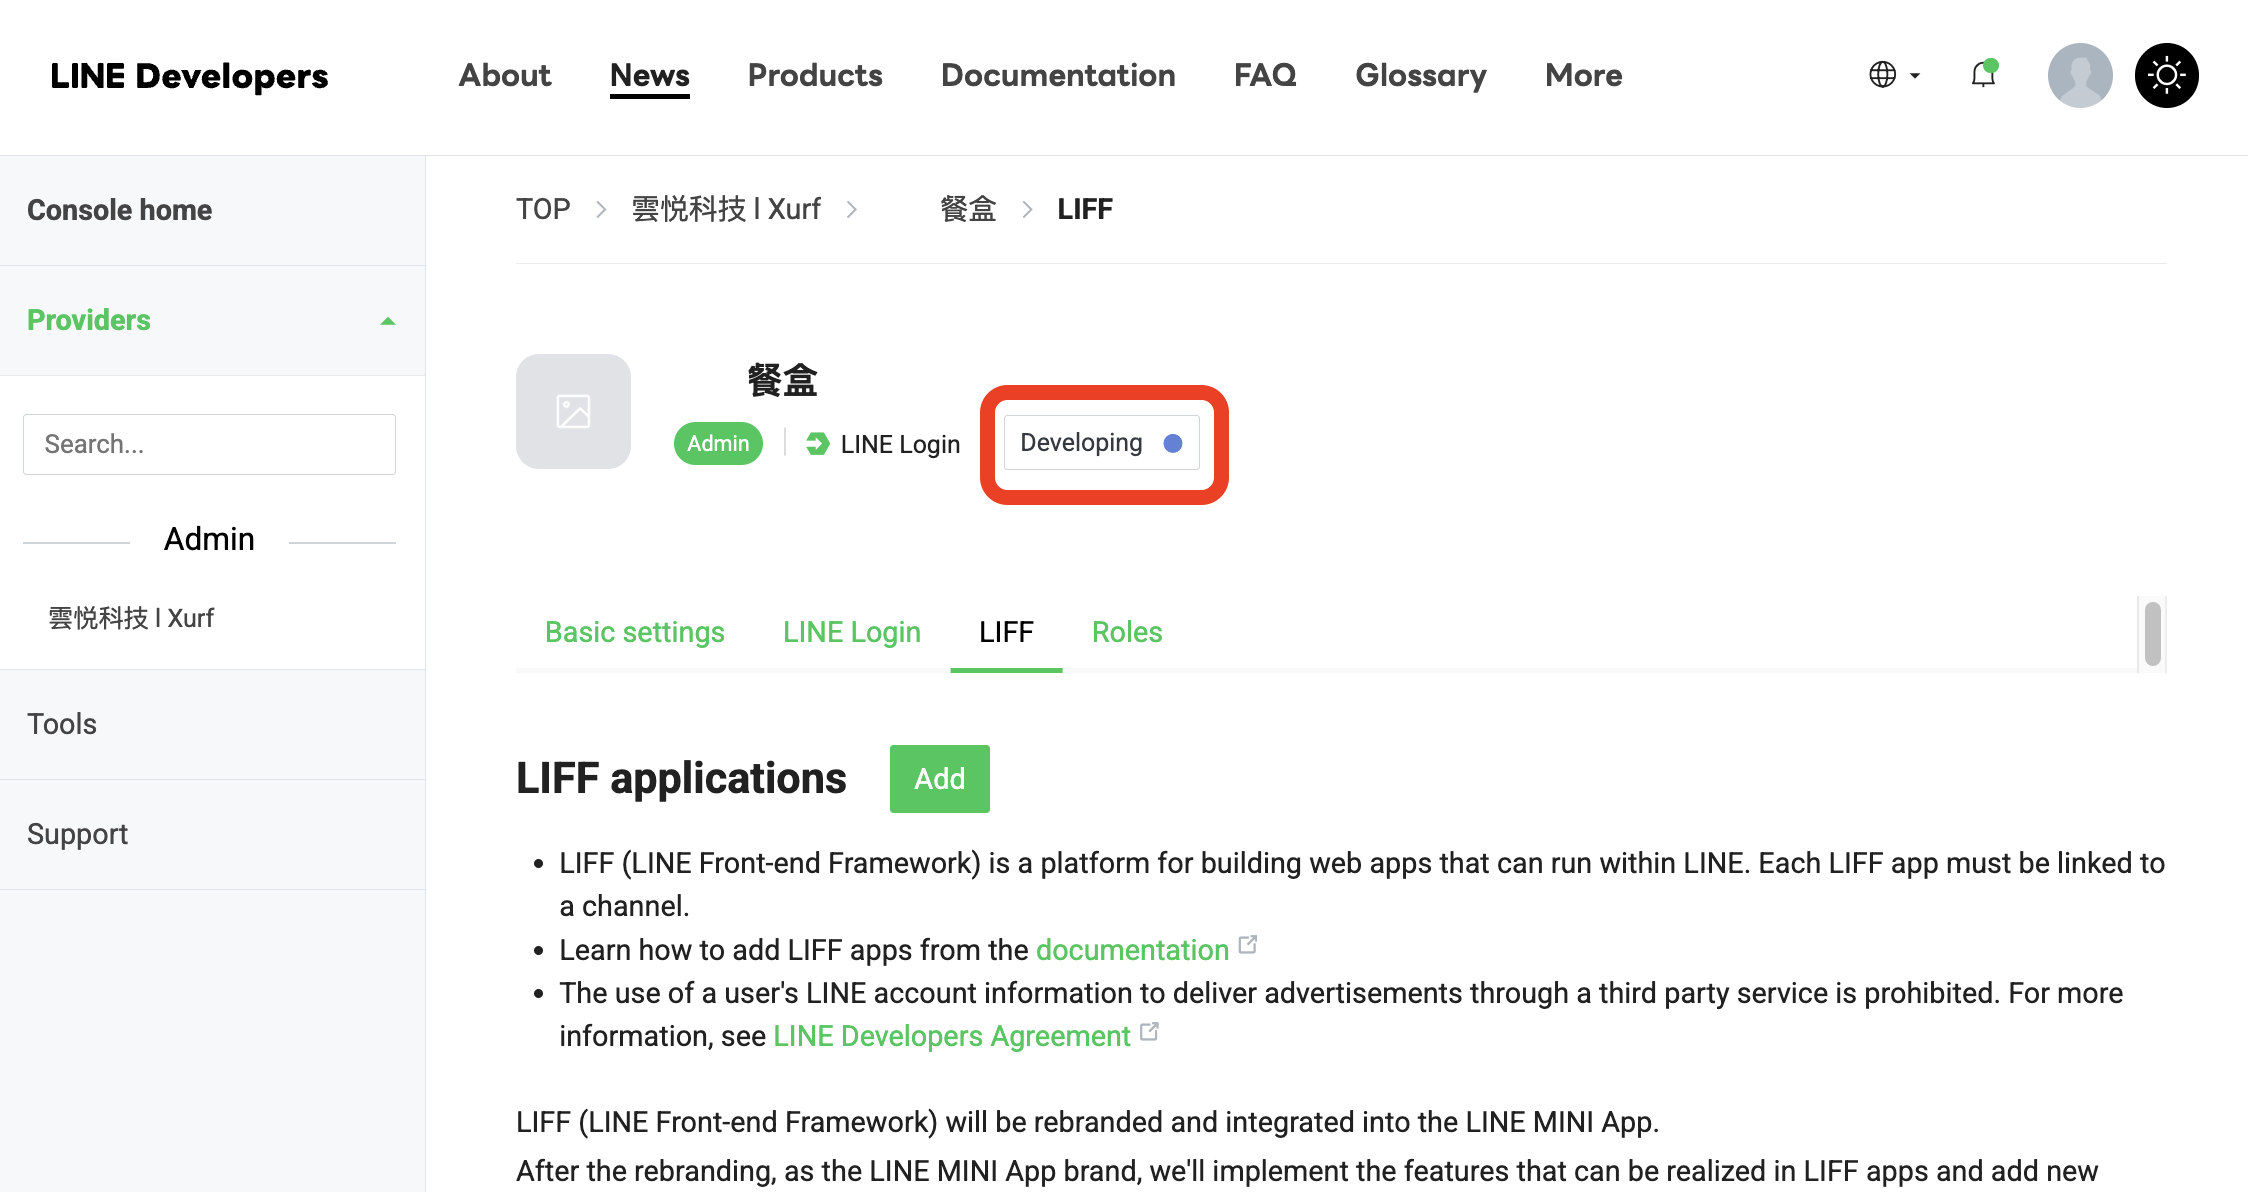Viewport: 2248px width, 1192px height.
Task: Open the FAQ page
Action: [1265, 75]
